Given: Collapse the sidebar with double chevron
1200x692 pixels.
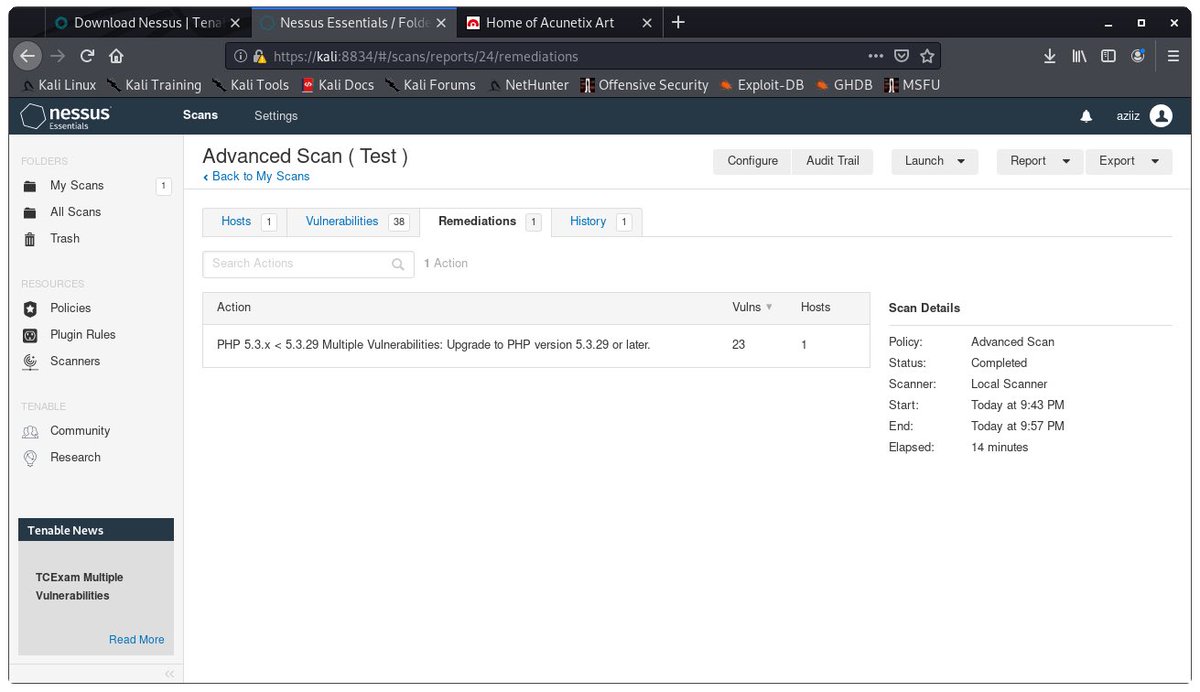Looking at the screenshot, I should [169, 673].
